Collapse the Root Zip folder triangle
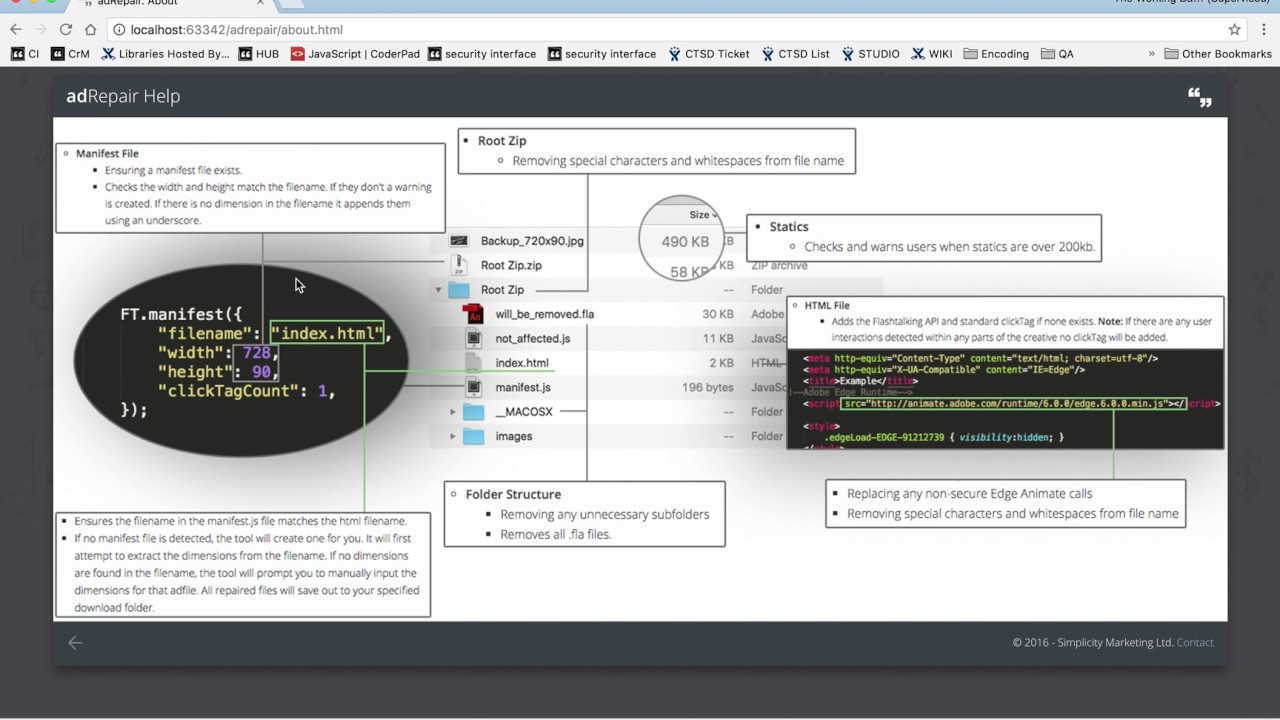 [438, 290]
